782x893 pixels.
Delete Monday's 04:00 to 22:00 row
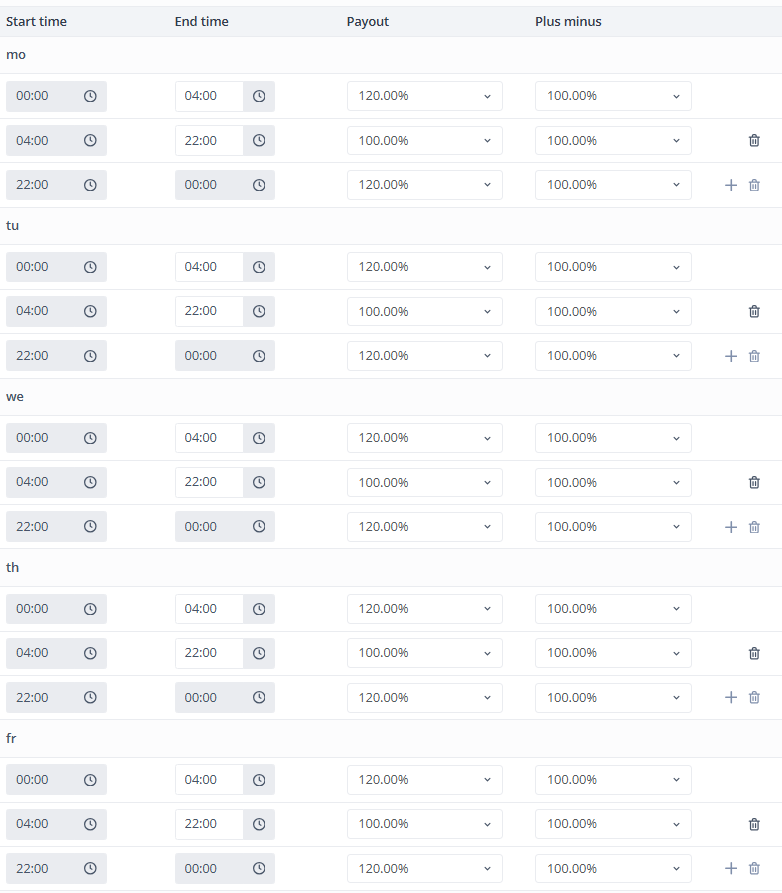(x=754, y=140)
